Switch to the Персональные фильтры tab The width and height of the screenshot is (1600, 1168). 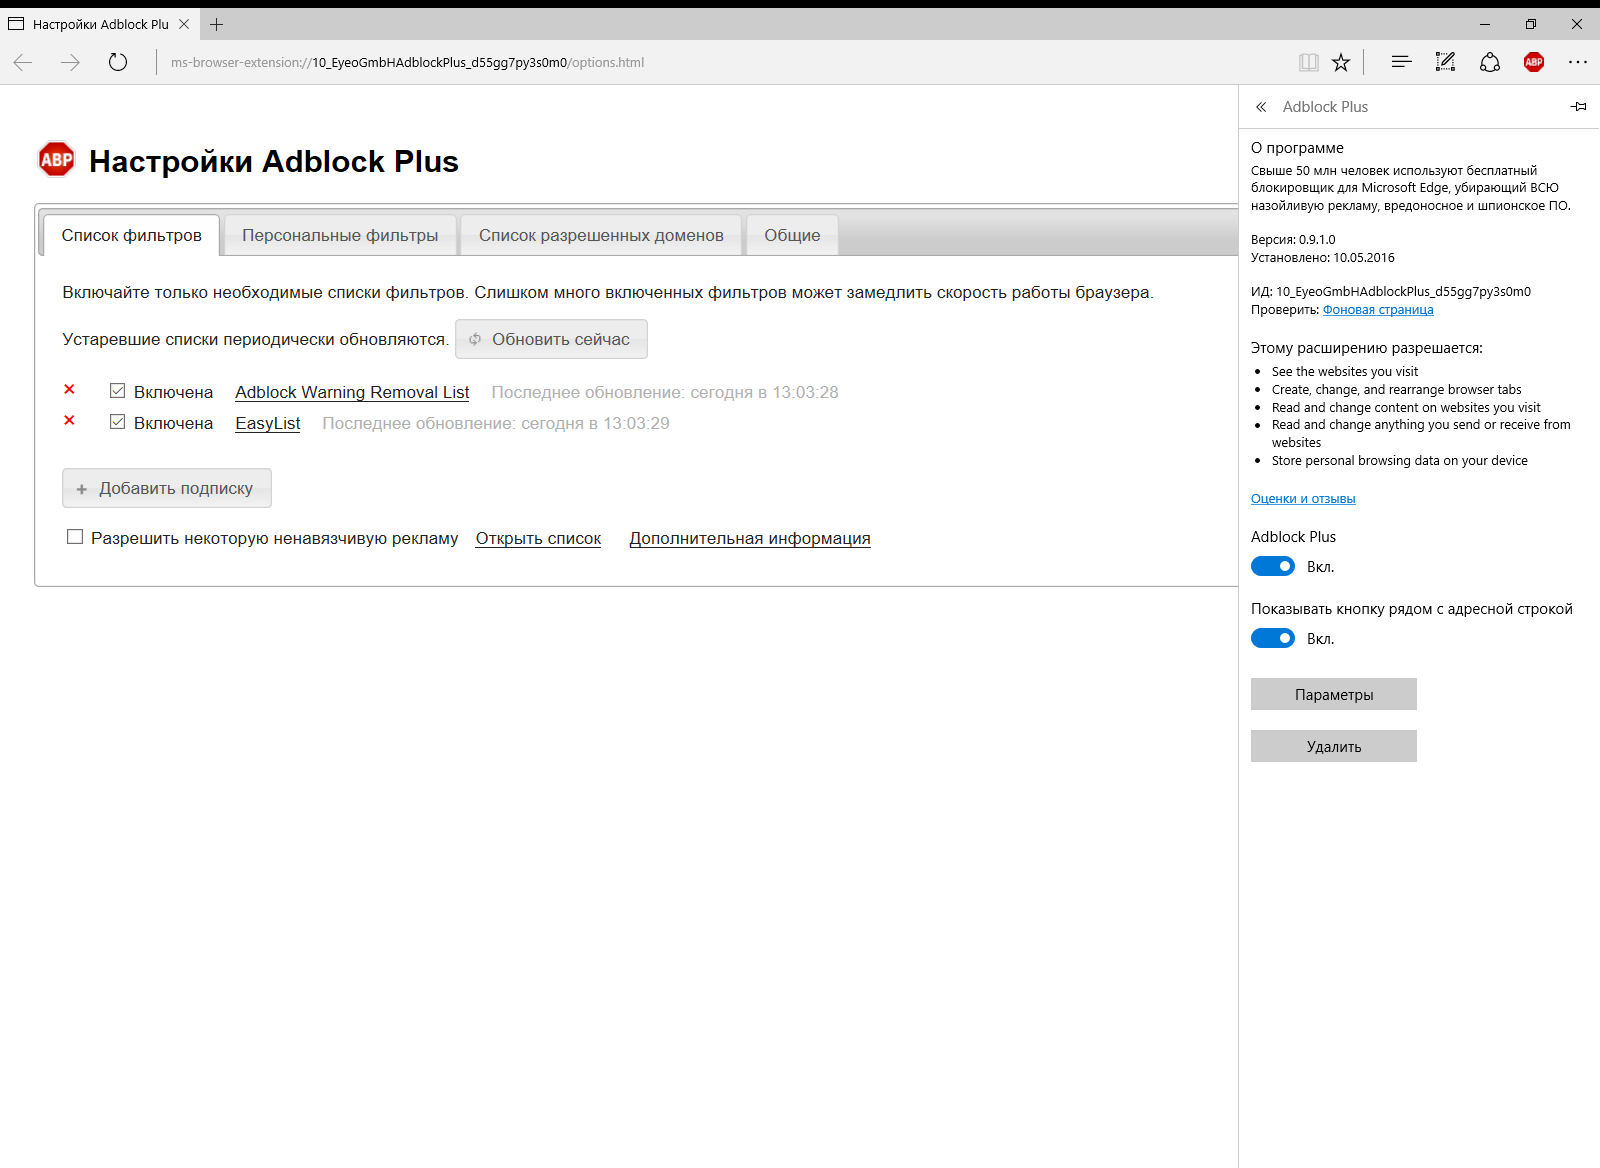point(340,234)
